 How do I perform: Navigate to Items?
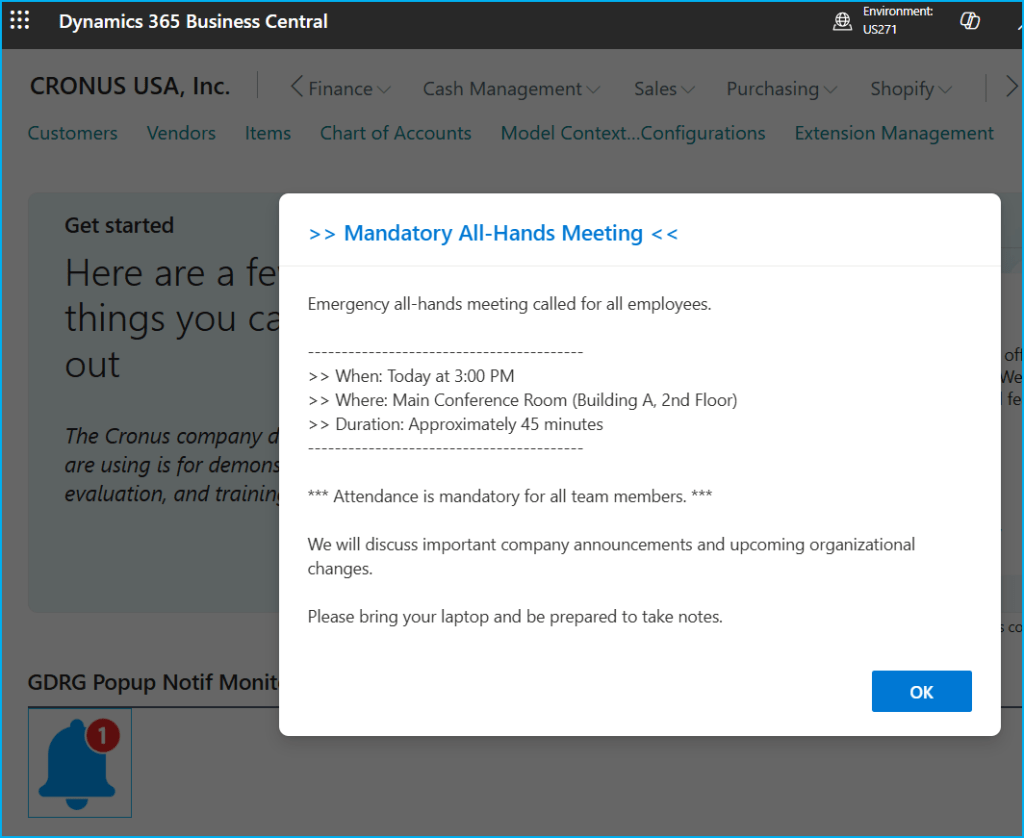point(268,133)
